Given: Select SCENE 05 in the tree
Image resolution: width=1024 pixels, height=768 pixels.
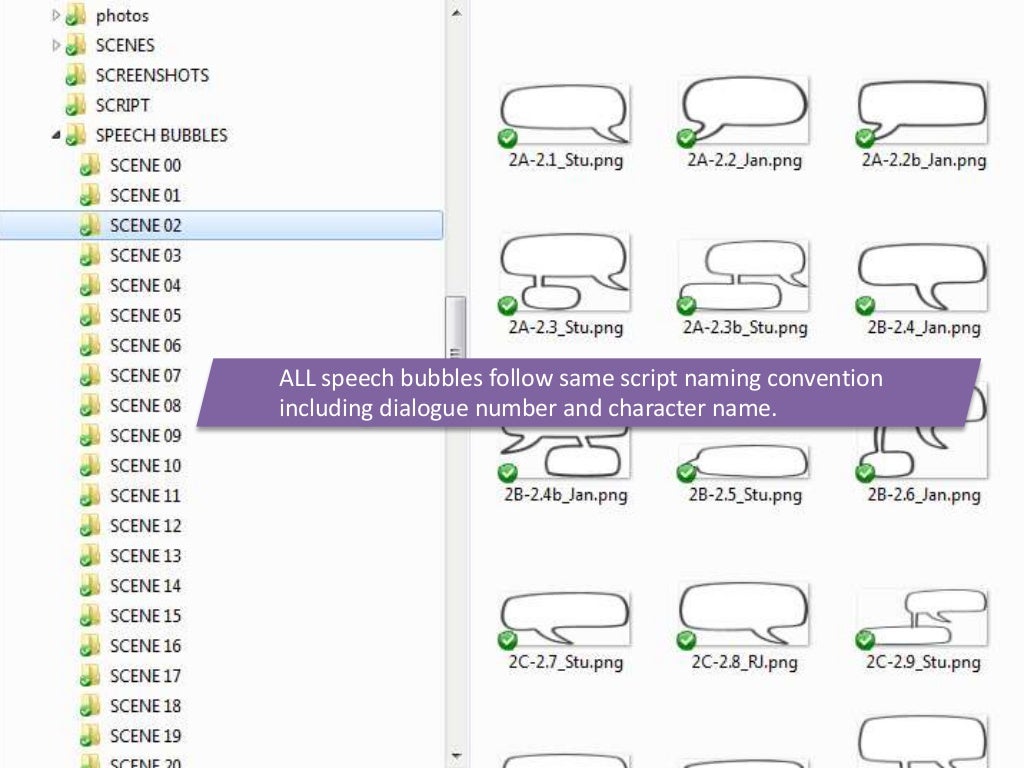Looking at the screenshot, I should [145, 315].
